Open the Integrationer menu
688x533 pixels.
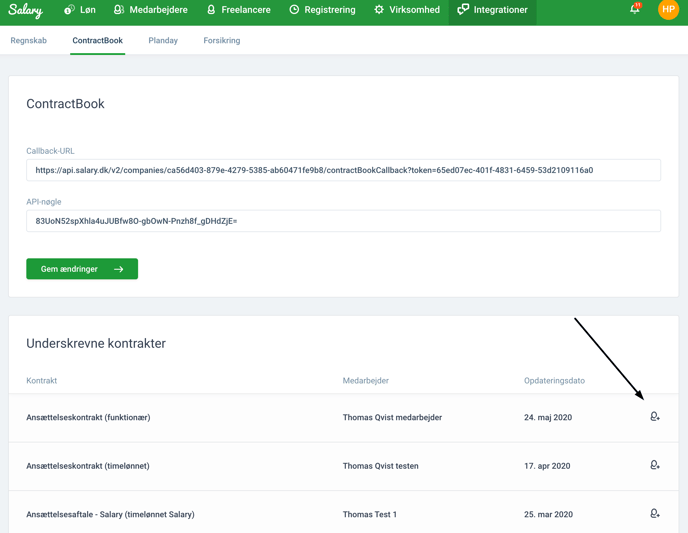click(492, 10)
